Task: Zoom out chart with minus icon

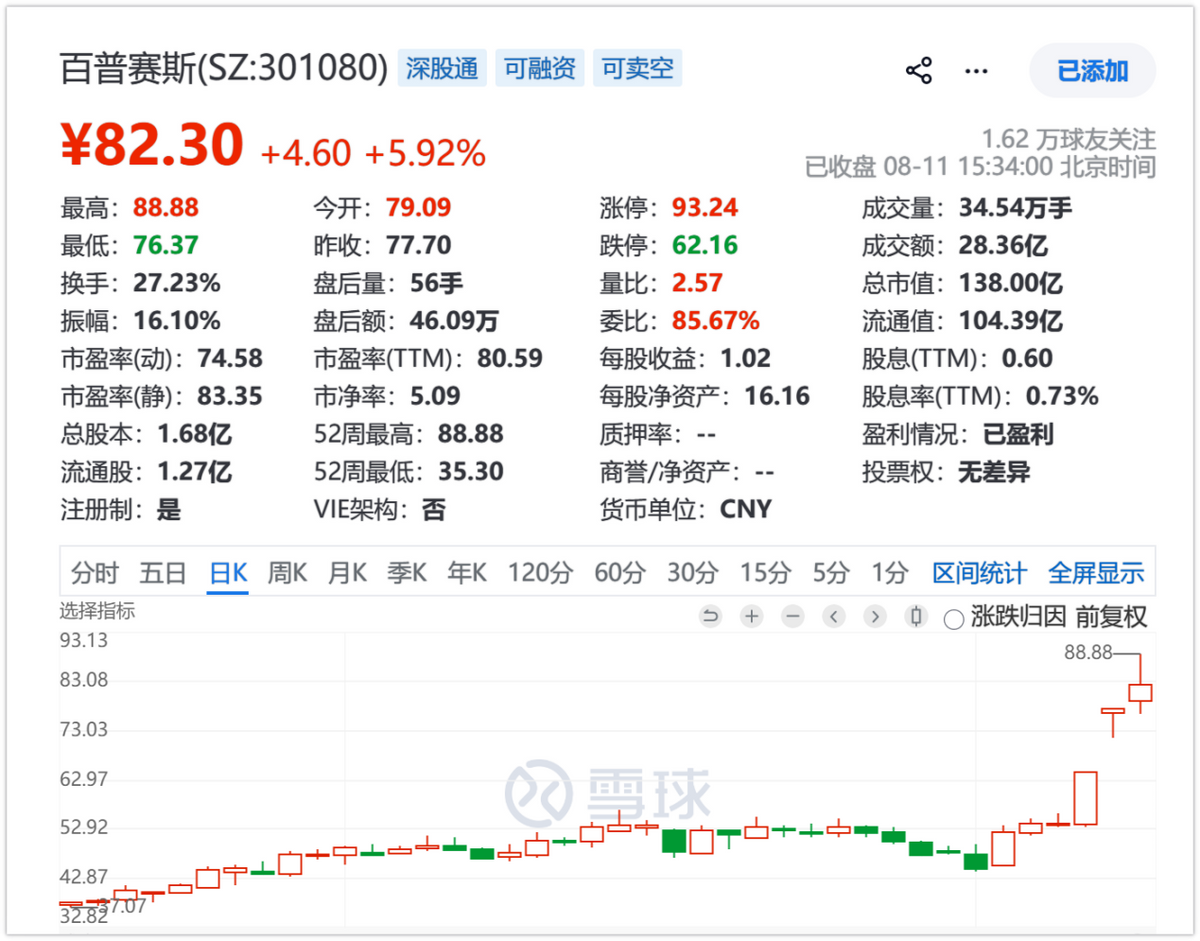Action: pyautogui.click(x=793, y=617)
